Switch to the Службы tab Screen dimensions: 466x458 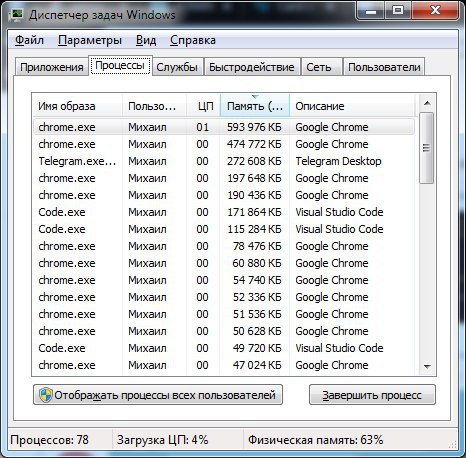[x=177, y=67]
